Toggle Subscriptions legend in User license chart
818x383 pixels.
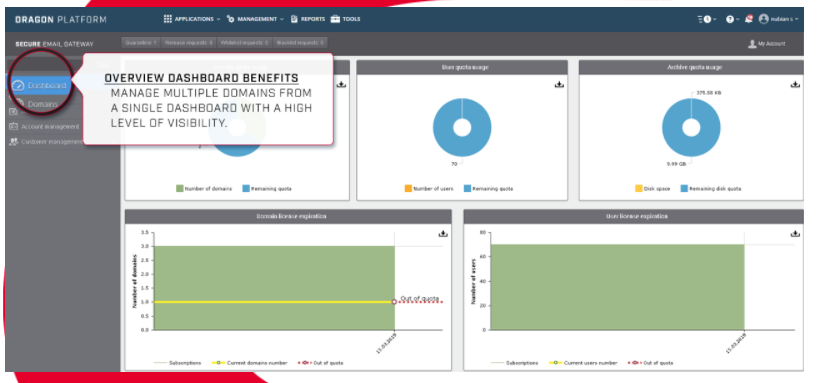coord(514,363)
